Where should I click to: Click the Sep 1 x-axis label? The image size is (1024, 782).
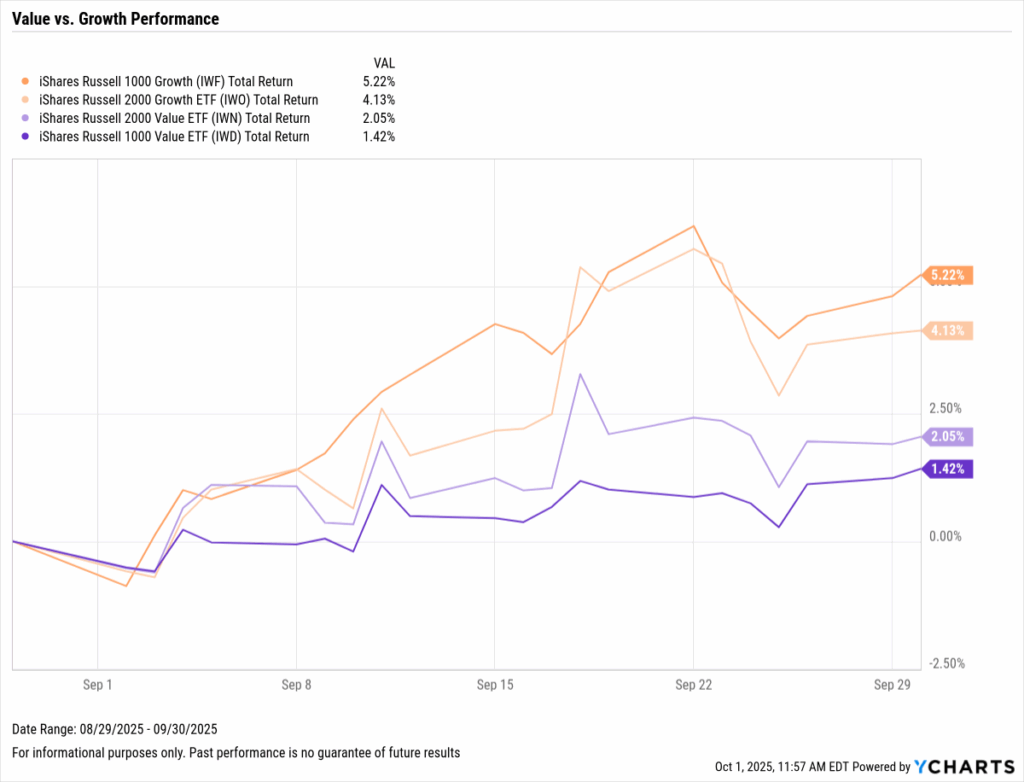97,687
